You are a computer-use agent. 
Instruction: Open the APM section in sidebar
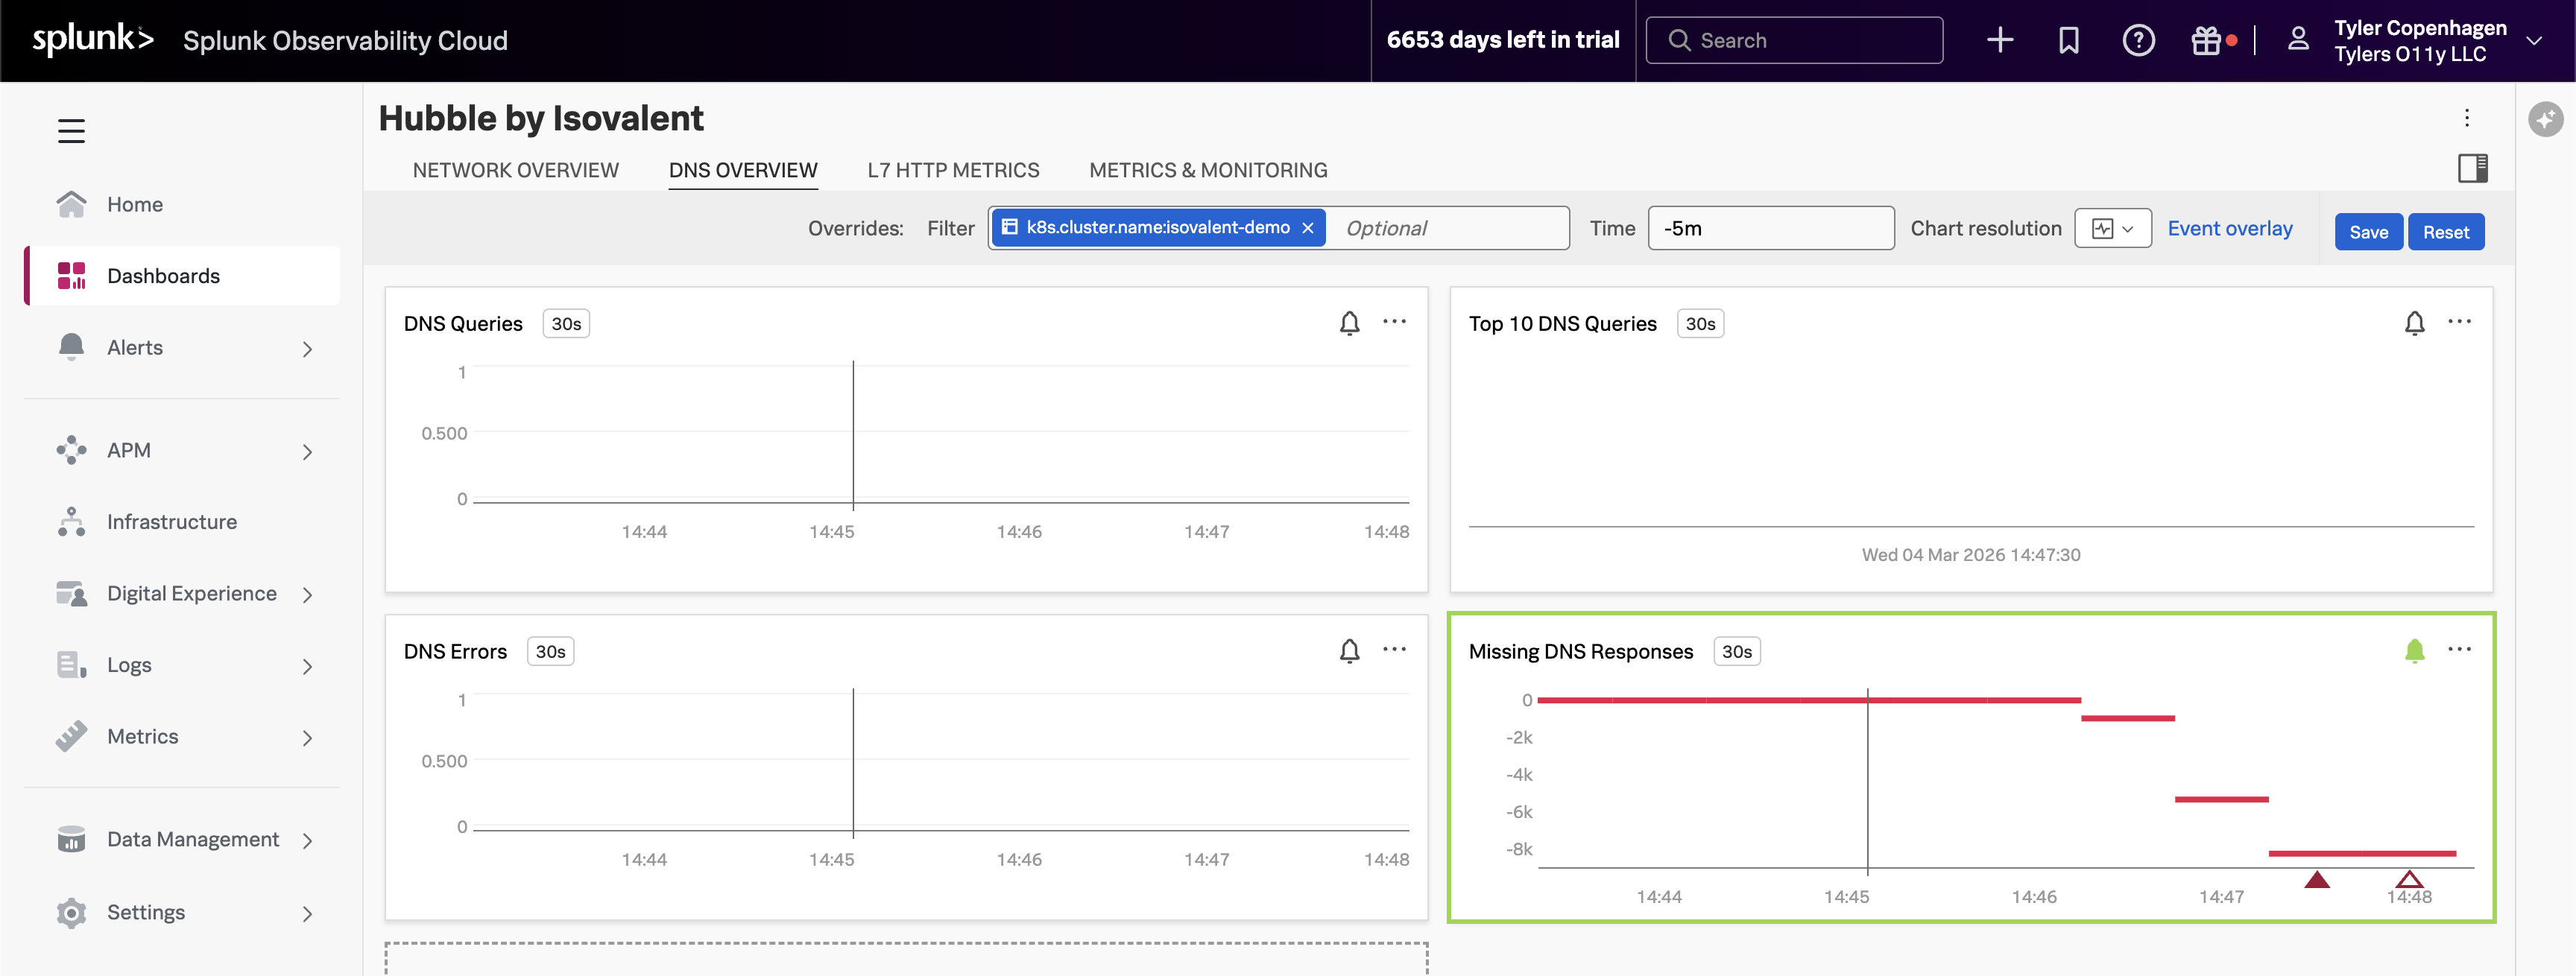[x=129, y=450]
